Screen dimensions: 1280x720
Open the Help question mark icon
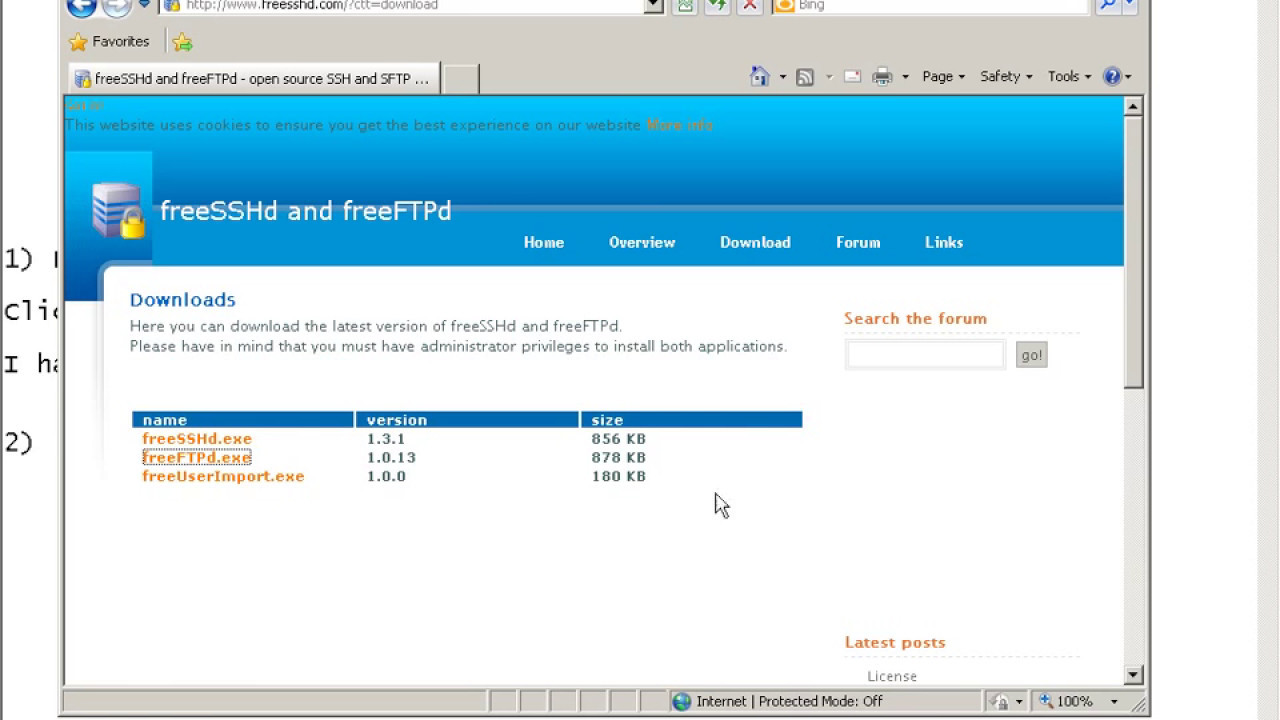1112,76
